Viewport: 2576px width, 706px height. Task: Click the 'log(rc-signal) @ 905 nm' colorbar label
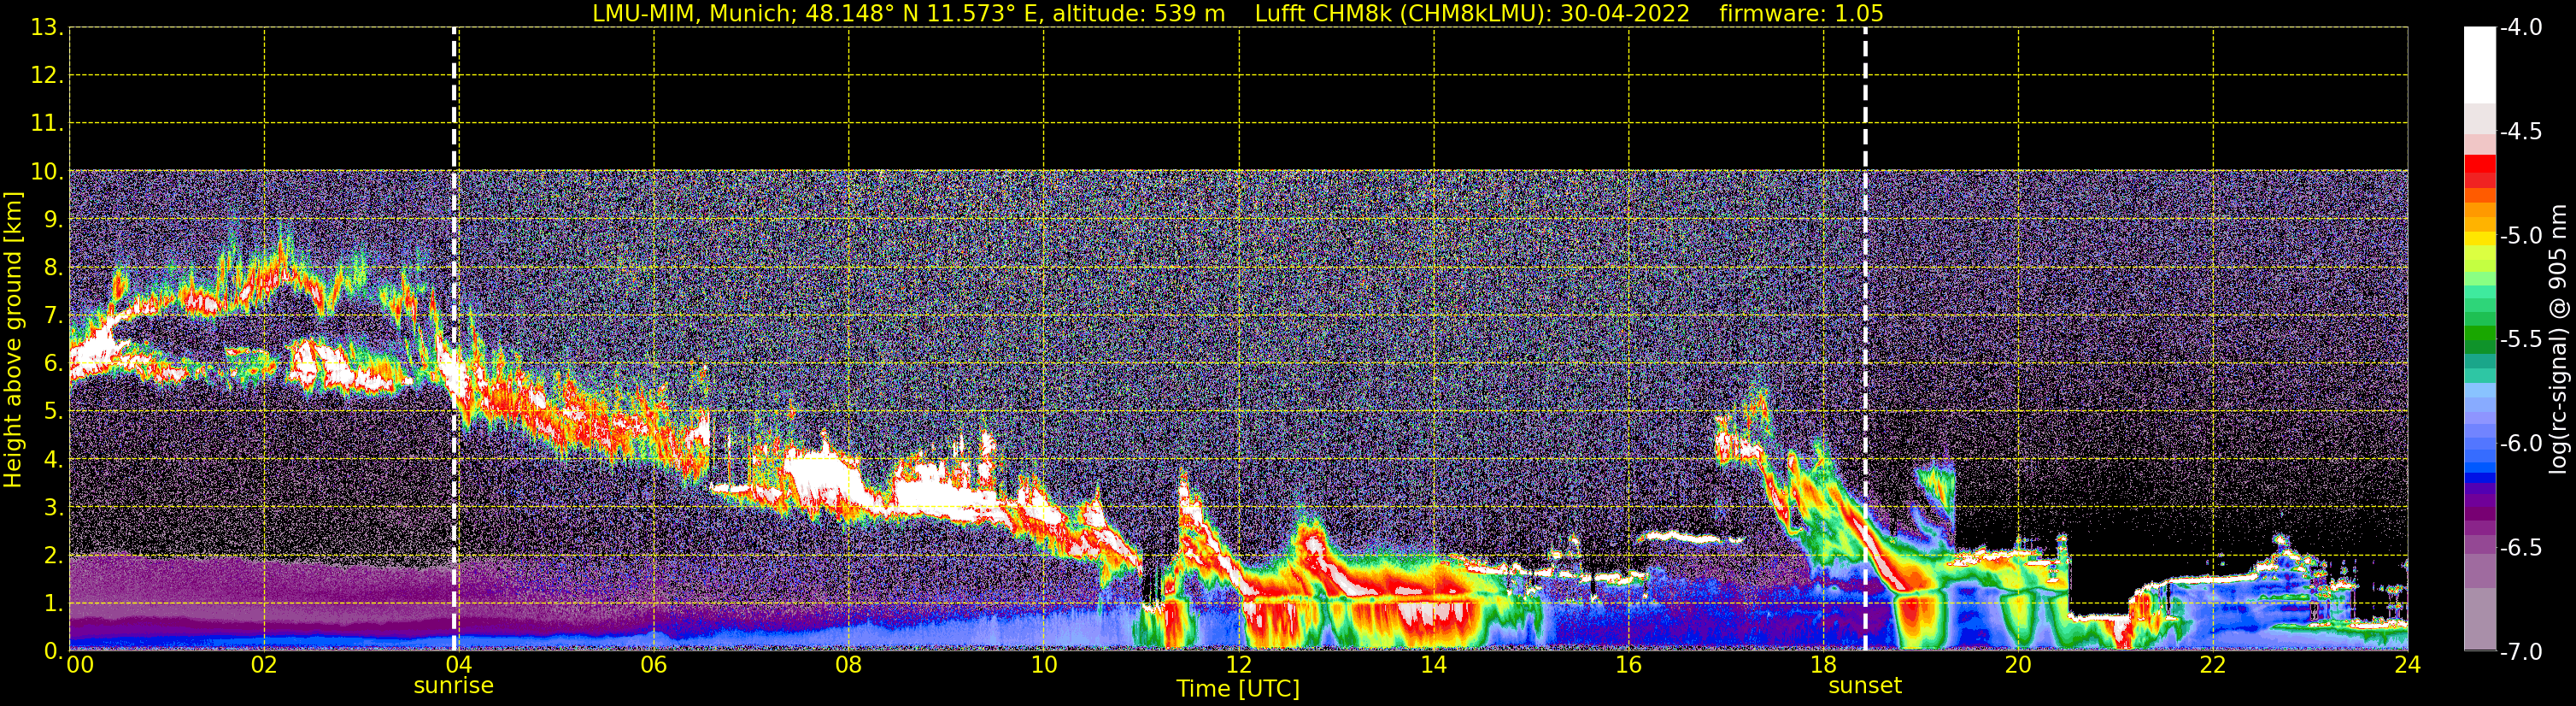tap(2558, 339)
